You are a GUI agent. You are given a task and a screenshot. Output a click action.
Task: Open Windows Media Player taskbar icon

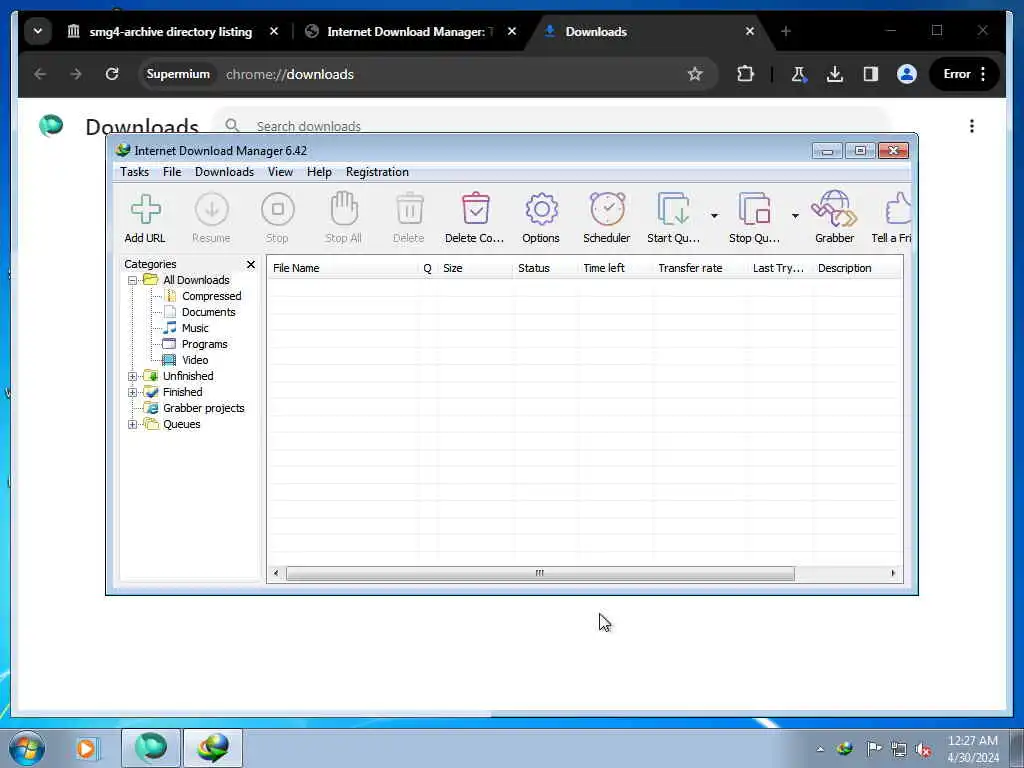point(86,748)
